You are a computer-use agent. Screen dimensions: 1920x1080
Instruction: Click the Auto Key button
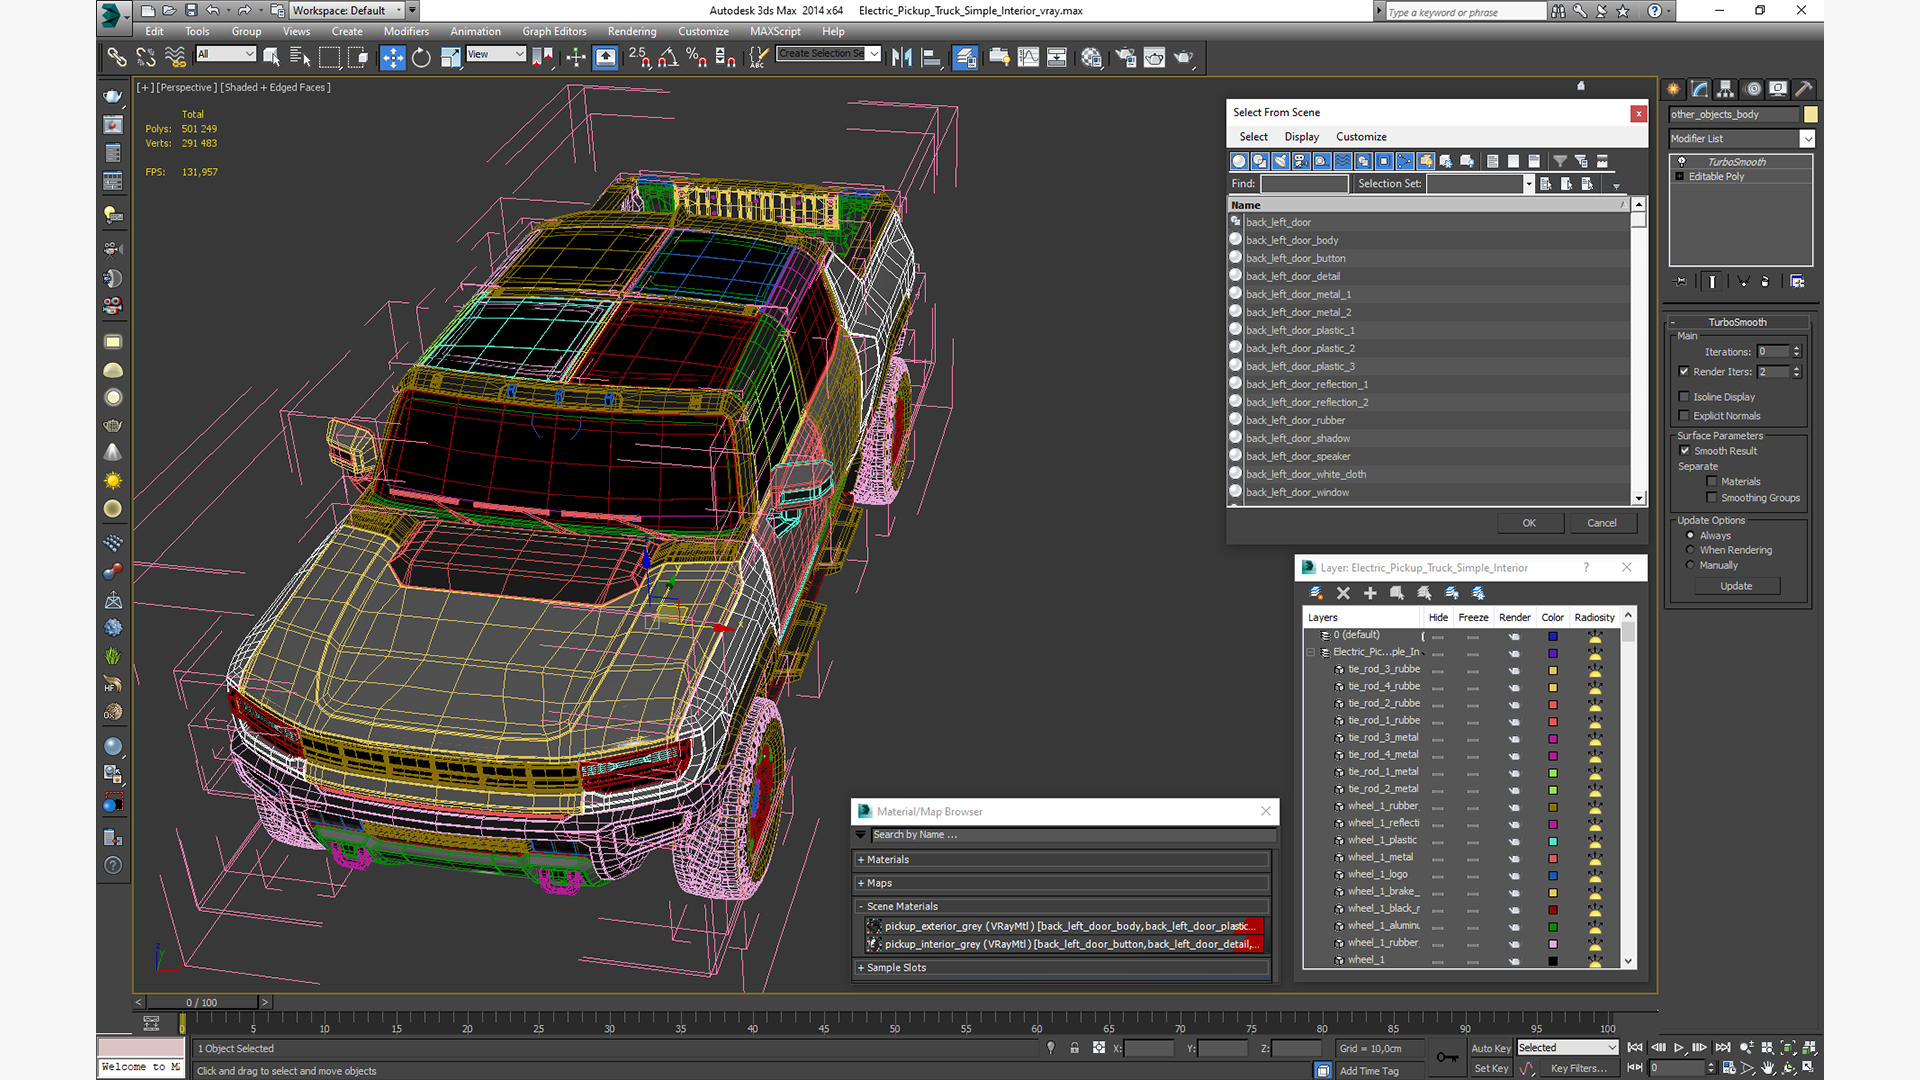click(1491, 1048)
